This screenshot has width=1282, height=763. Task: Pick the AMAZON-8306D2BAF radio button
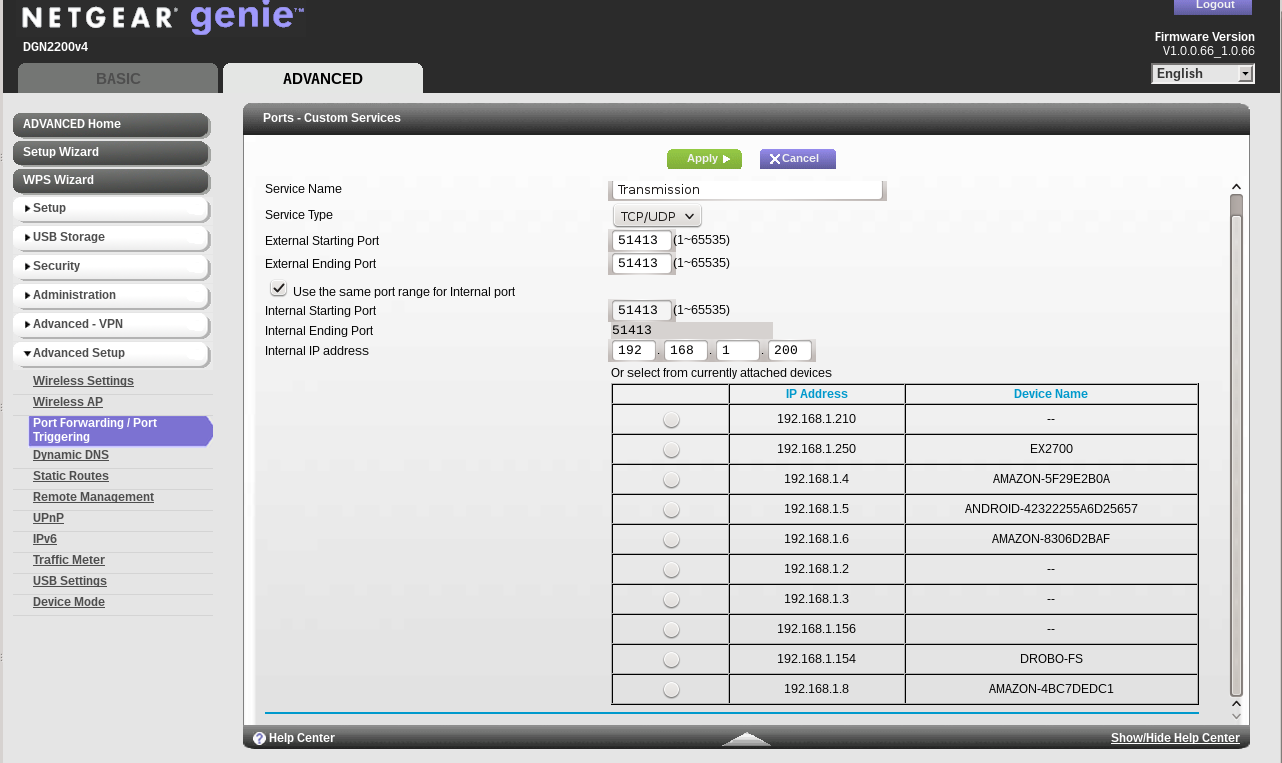coord(671,540)
